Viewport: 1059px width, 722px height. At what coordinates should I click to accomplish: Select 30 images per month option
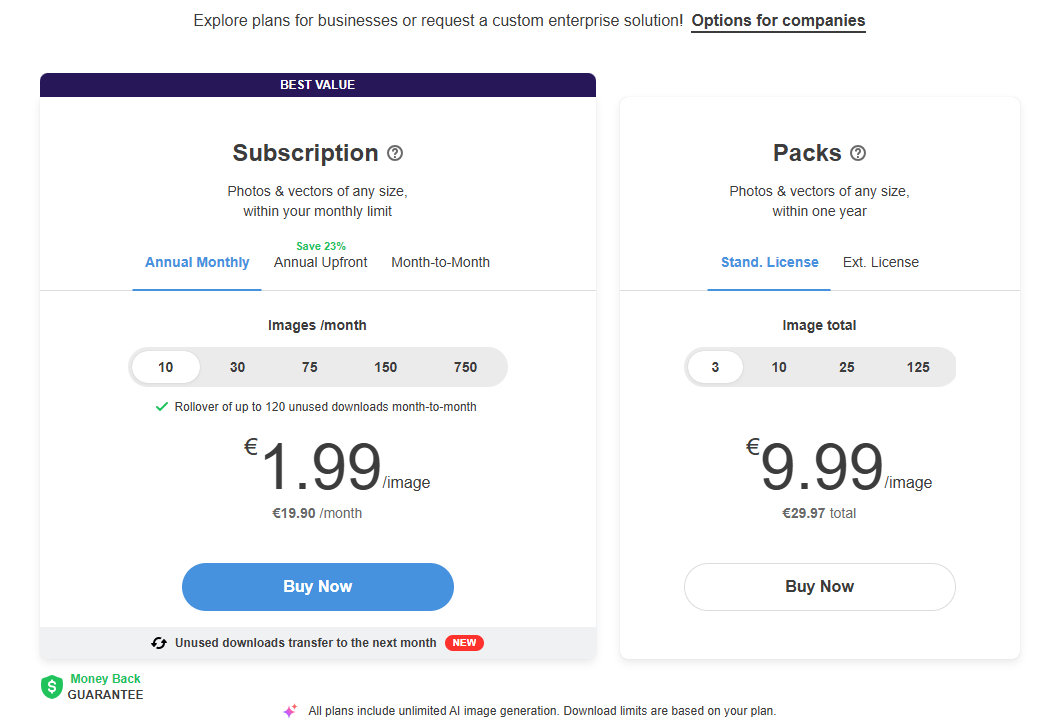pos(237,367)
